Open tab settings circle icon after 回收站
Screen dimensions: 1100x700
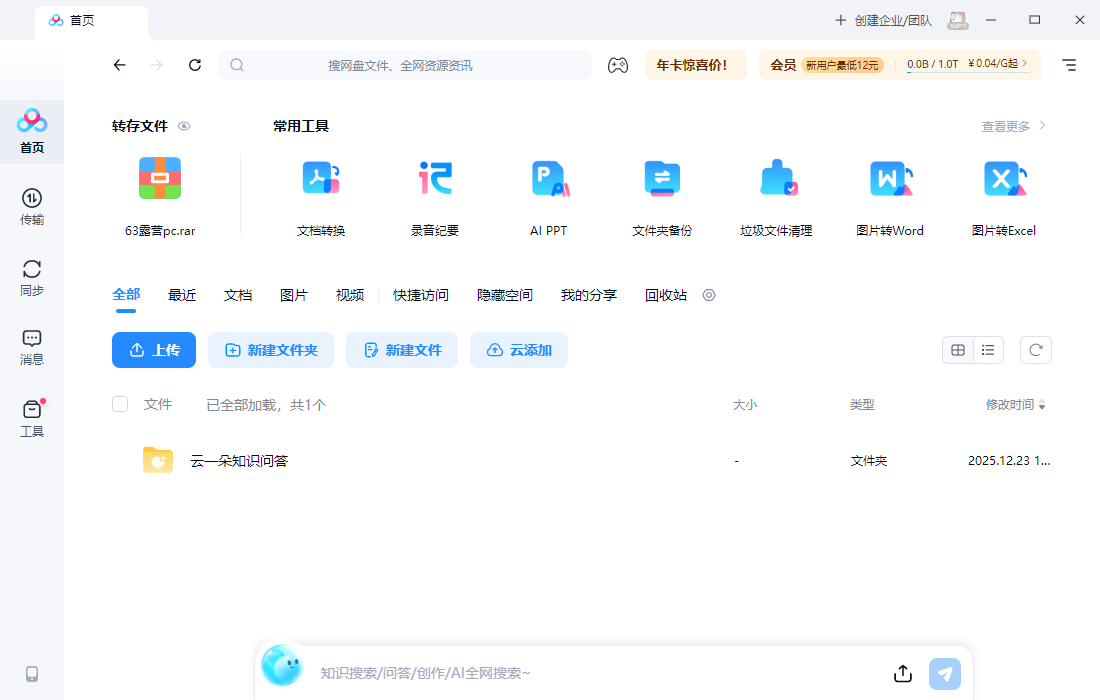(x=709, y=295)
